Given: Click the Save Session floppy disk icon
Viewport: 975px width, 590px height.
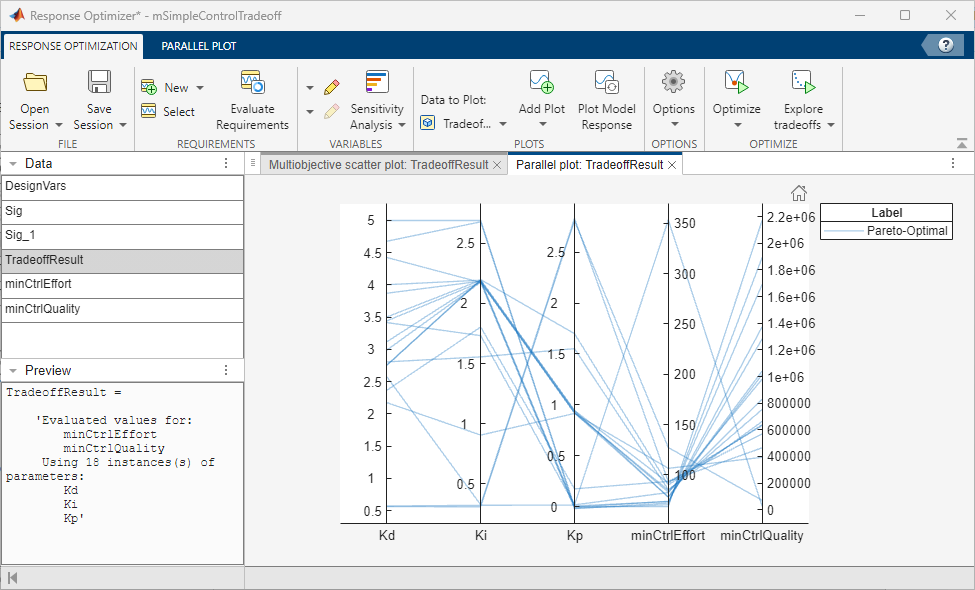Looking at the screenshot, I should (x=99, y=84).
